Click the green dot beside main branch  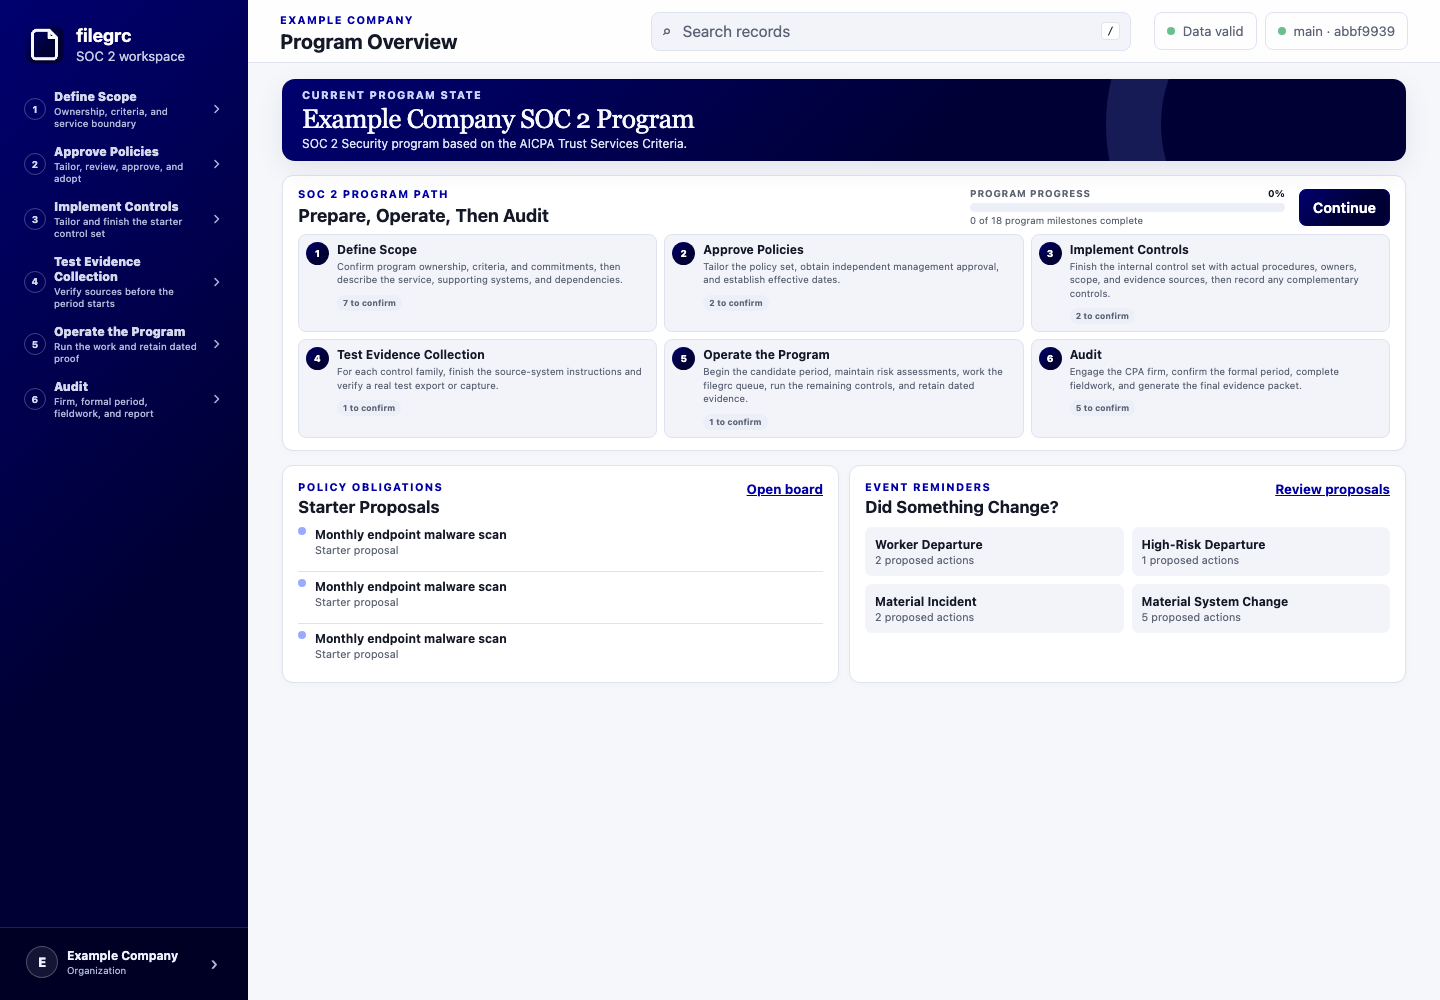pos(1282,31)
